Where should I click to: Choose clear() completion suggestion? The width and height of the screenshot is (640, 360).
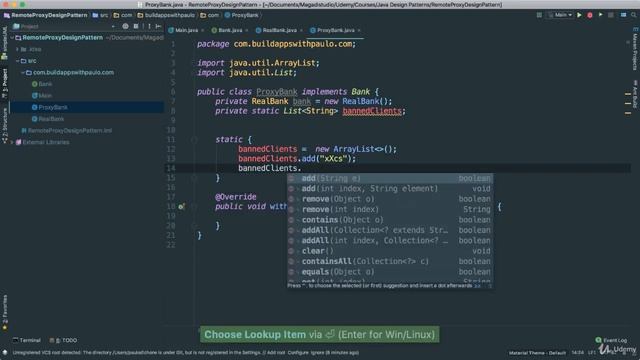pyautogui.click(x=390, y=251)
